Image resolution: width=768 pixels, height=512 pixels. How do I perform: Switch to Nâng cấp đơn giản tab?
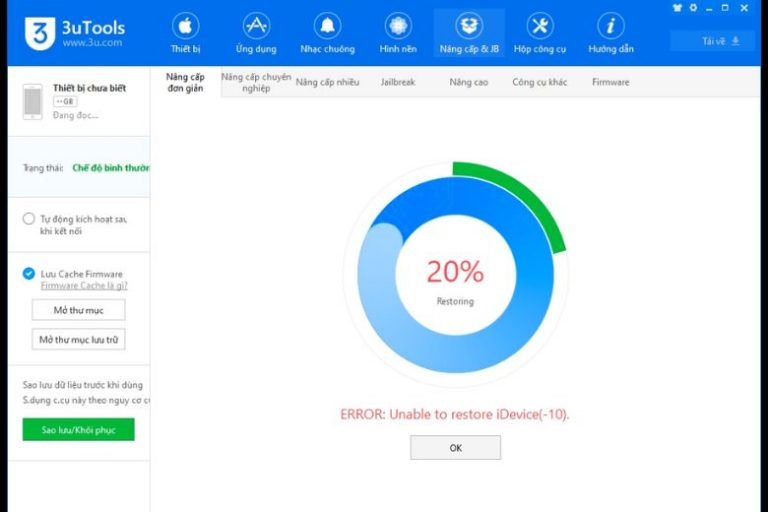point(186,82)
